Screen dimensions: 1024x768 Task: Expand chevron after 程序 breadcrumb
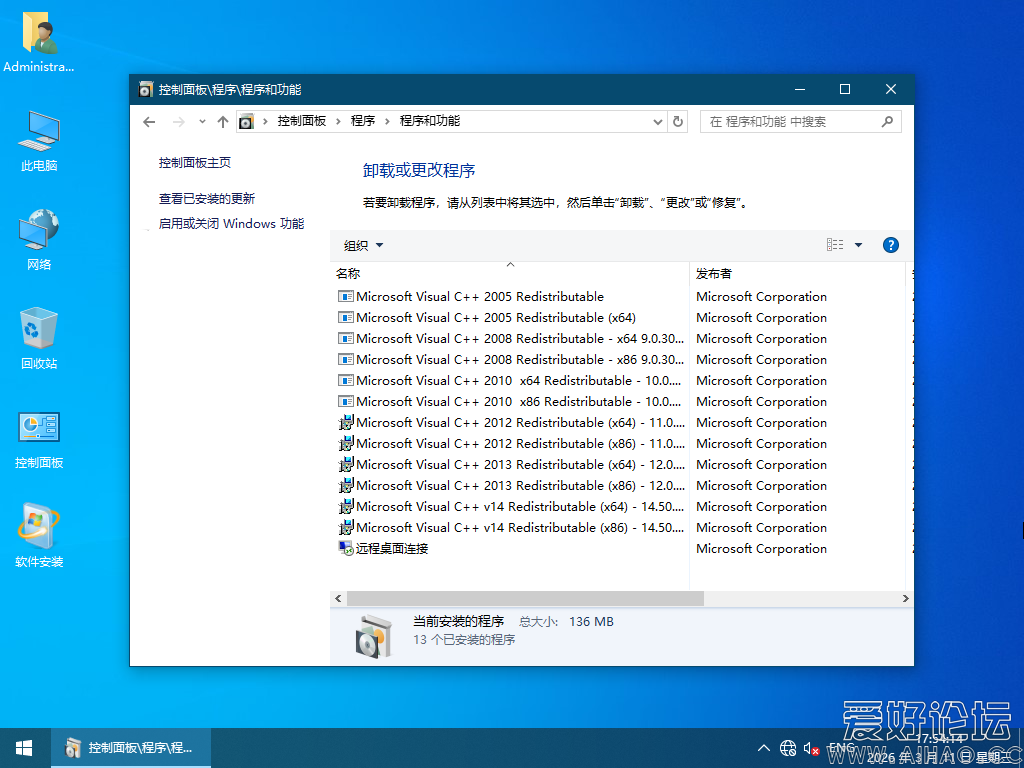(x=387, y=121)
